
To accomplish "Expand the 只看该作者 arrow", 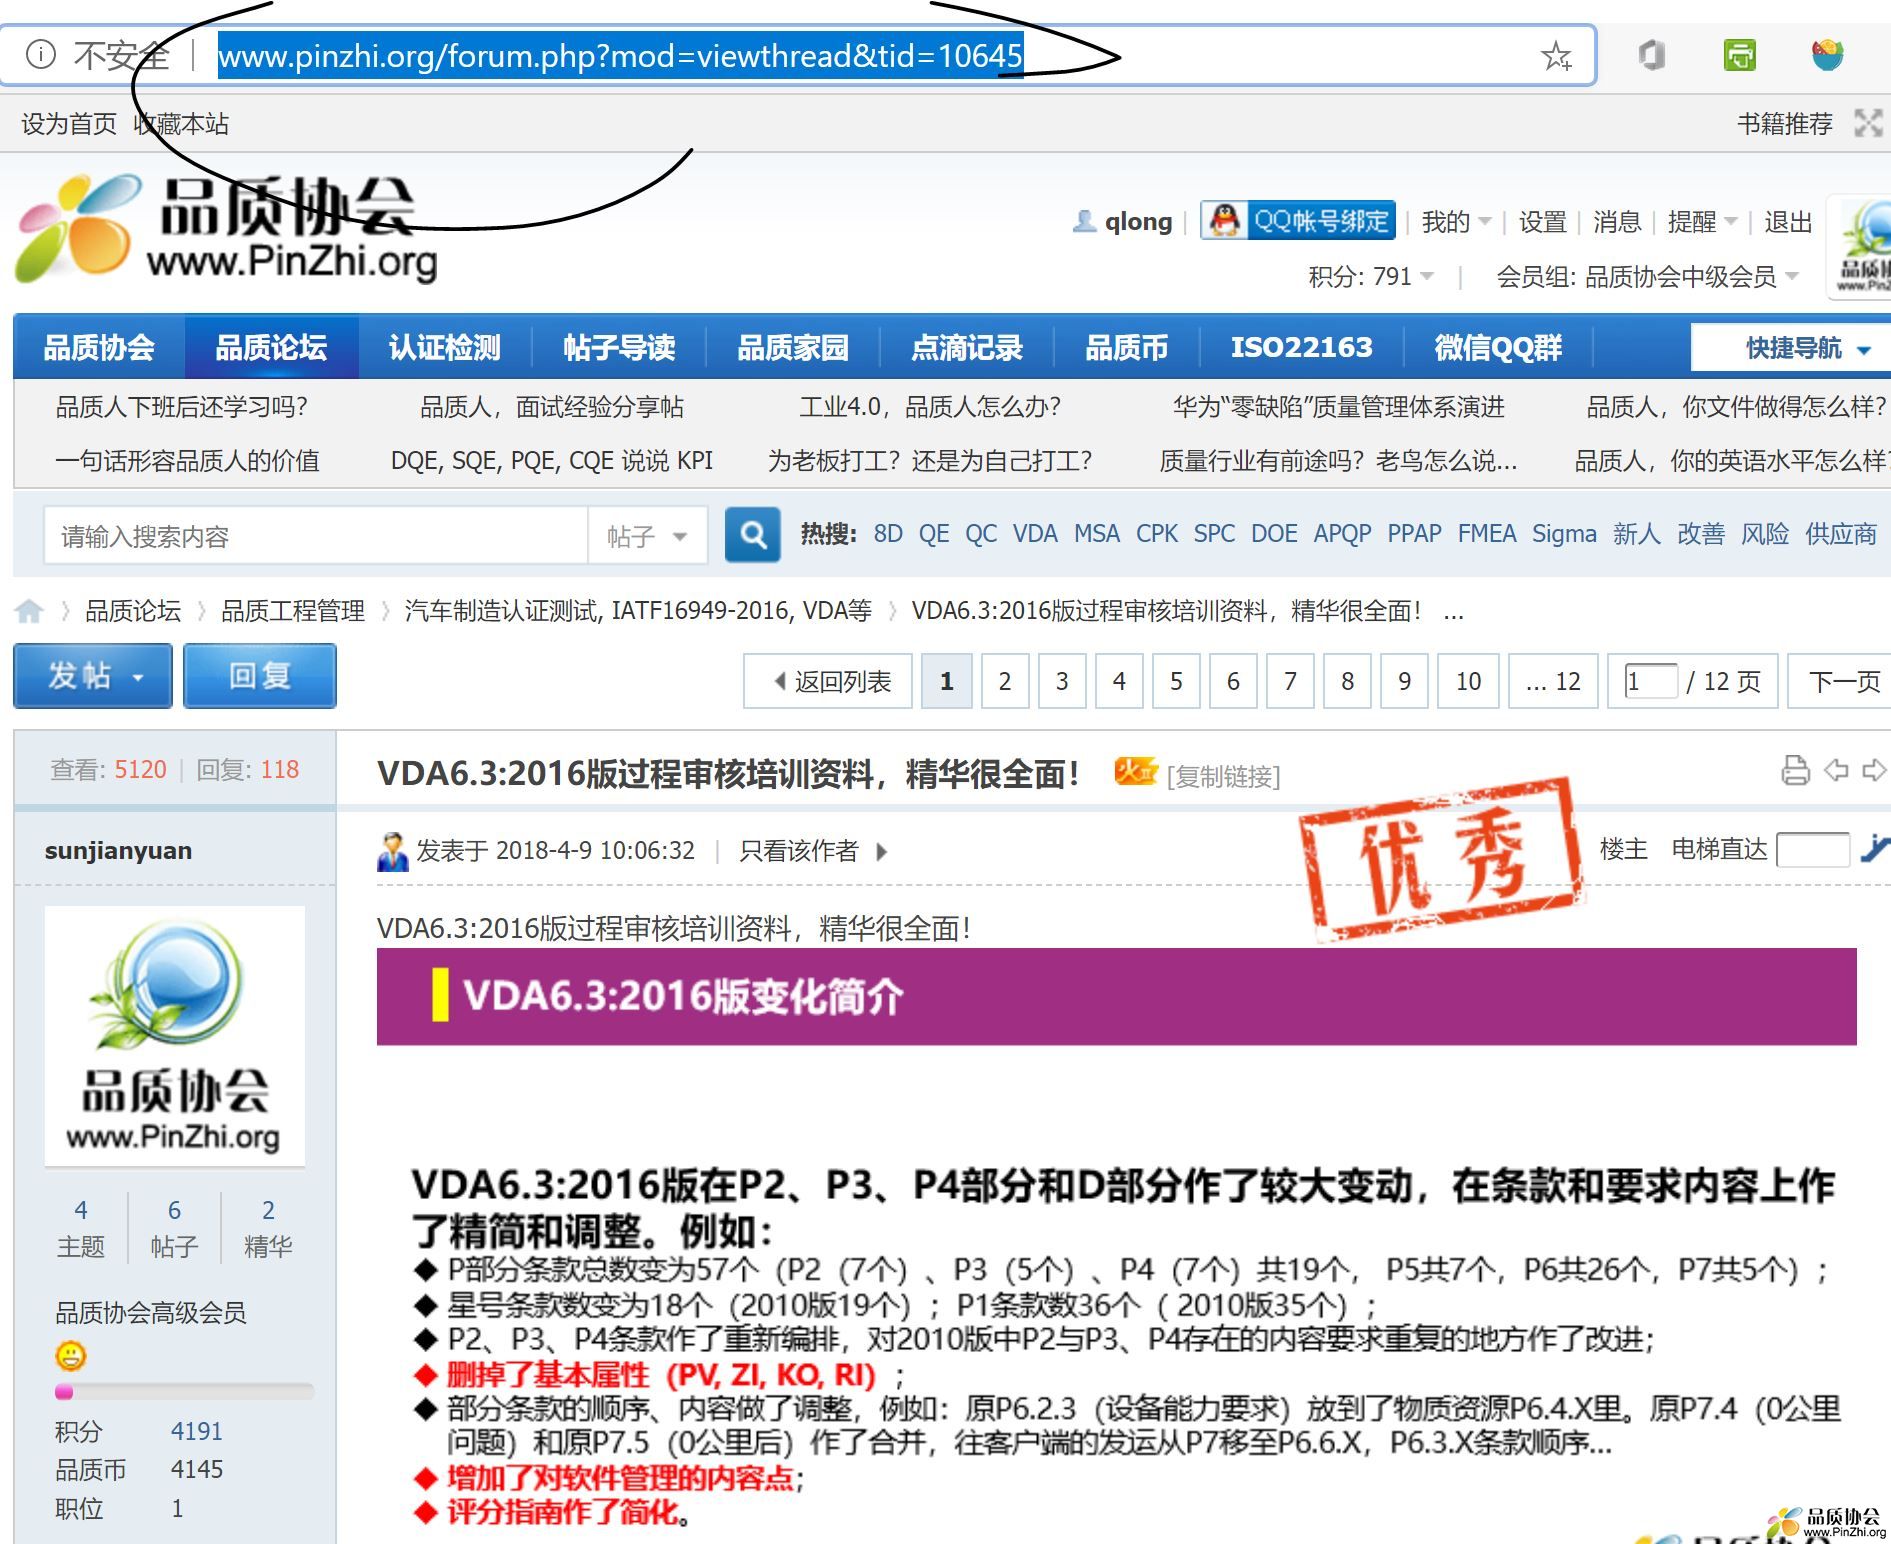I will click(x=881, y=852).
